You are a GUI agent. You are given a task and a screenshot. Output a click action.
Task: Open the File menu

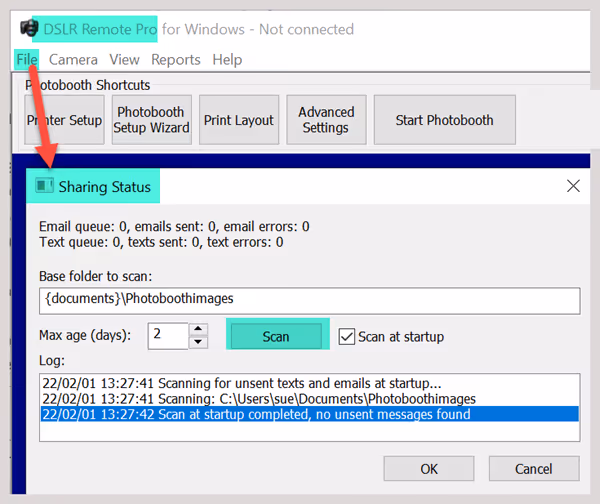[x=27, y=60]
